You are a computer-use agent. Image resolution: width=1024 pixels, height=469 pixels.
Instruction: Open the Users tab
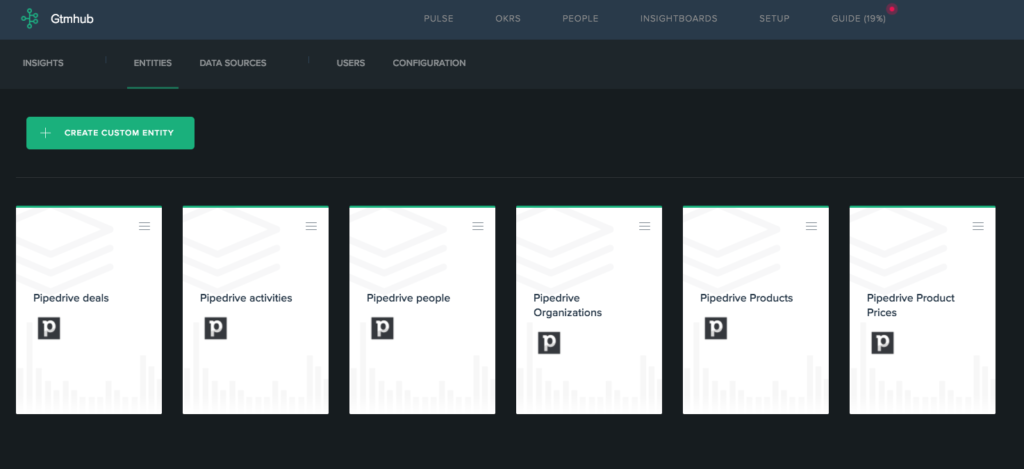coord(351,63)
